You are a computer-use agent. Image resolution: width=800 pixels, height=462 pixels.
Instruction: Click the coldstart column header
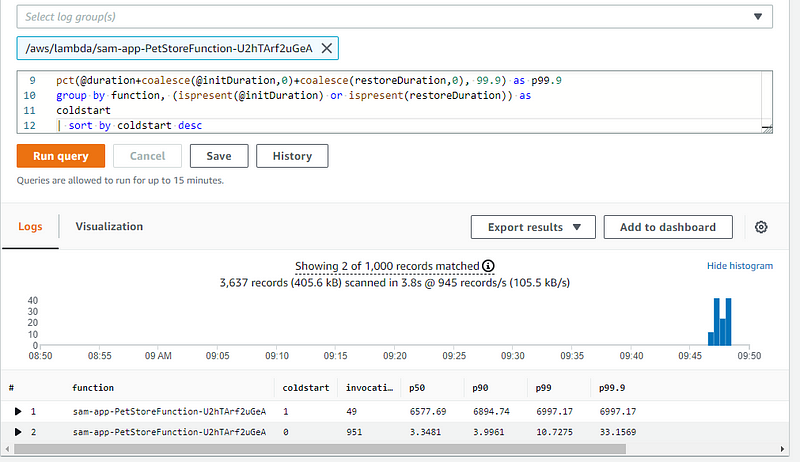pos(306,388)
